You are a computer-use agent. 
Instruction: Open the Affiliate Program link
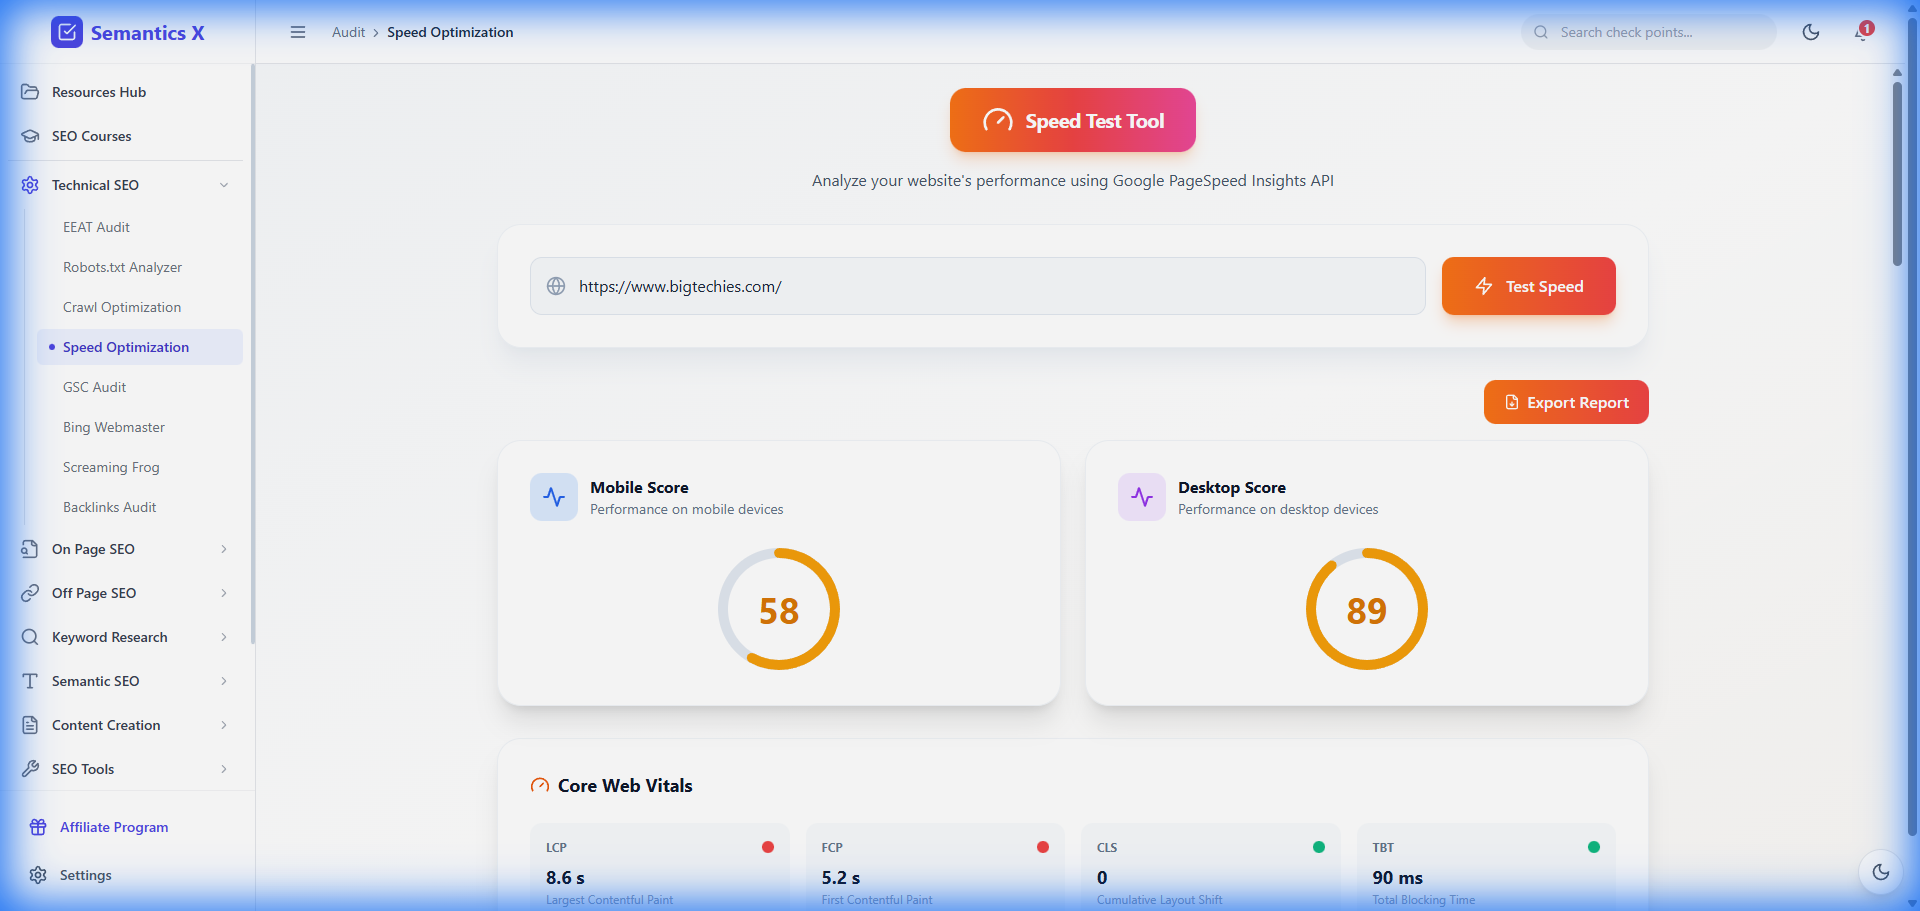[114, 827]
